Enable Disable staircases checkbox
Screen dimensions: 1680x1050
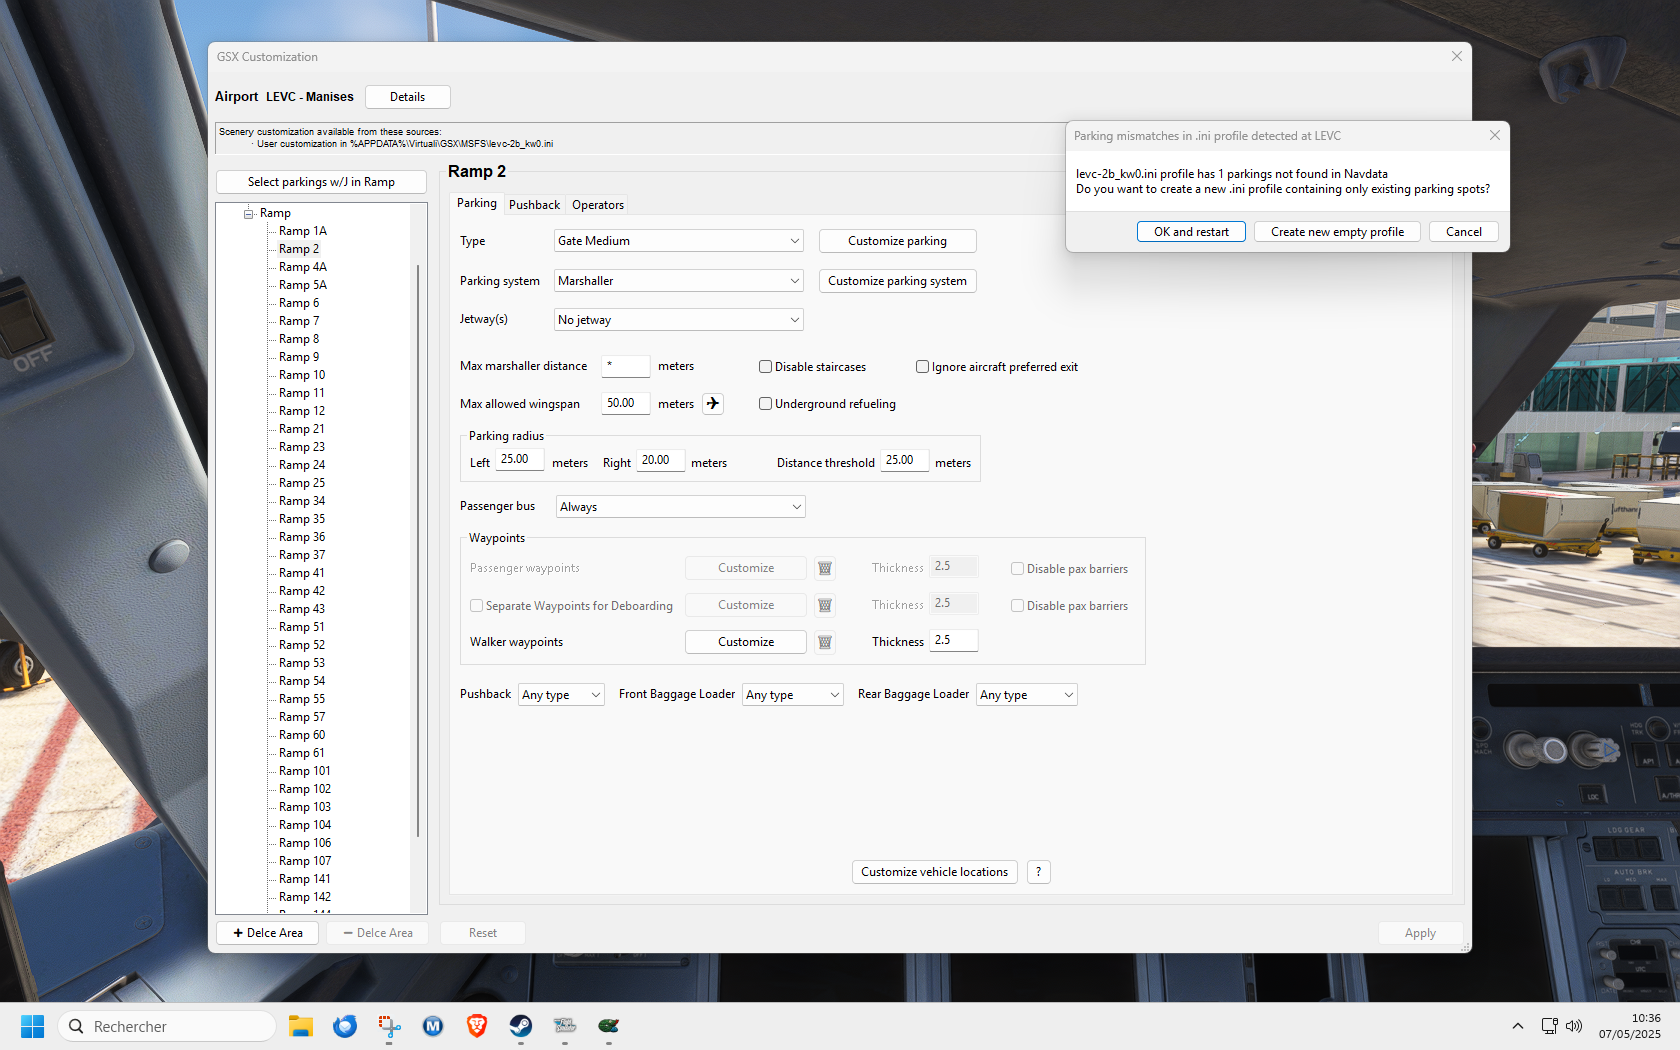point(765,367)
